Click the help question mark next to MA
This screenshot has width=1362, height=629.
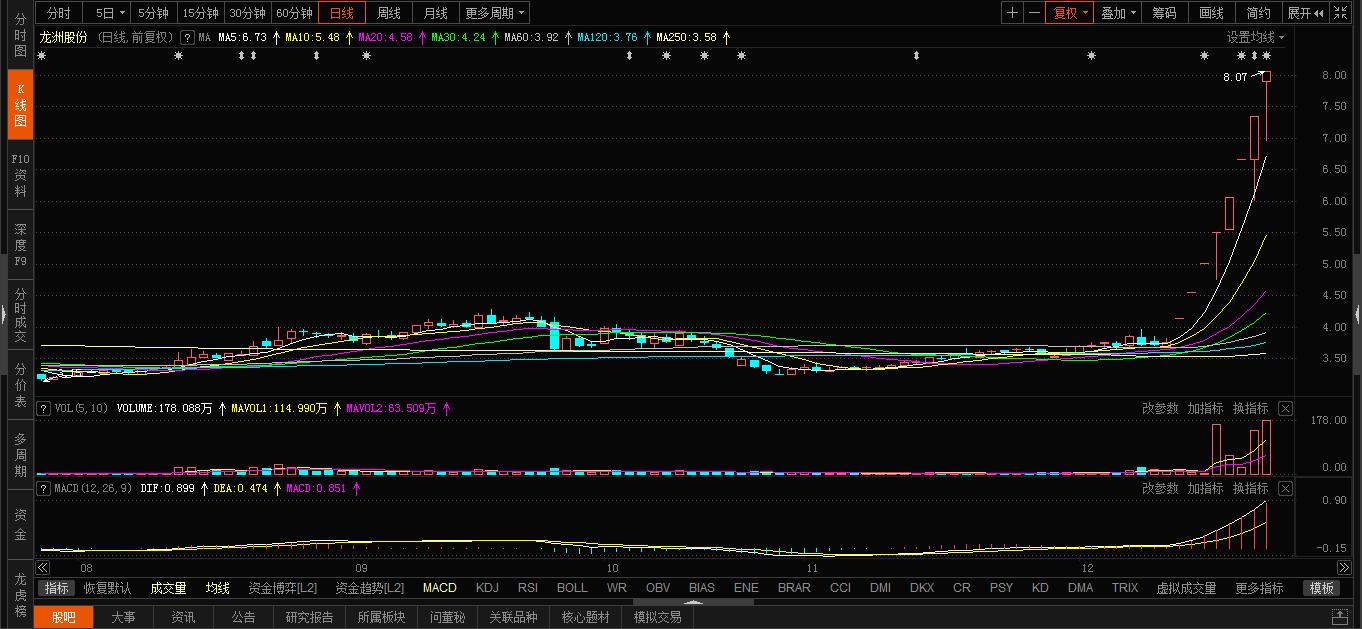(x=187, y=37)
